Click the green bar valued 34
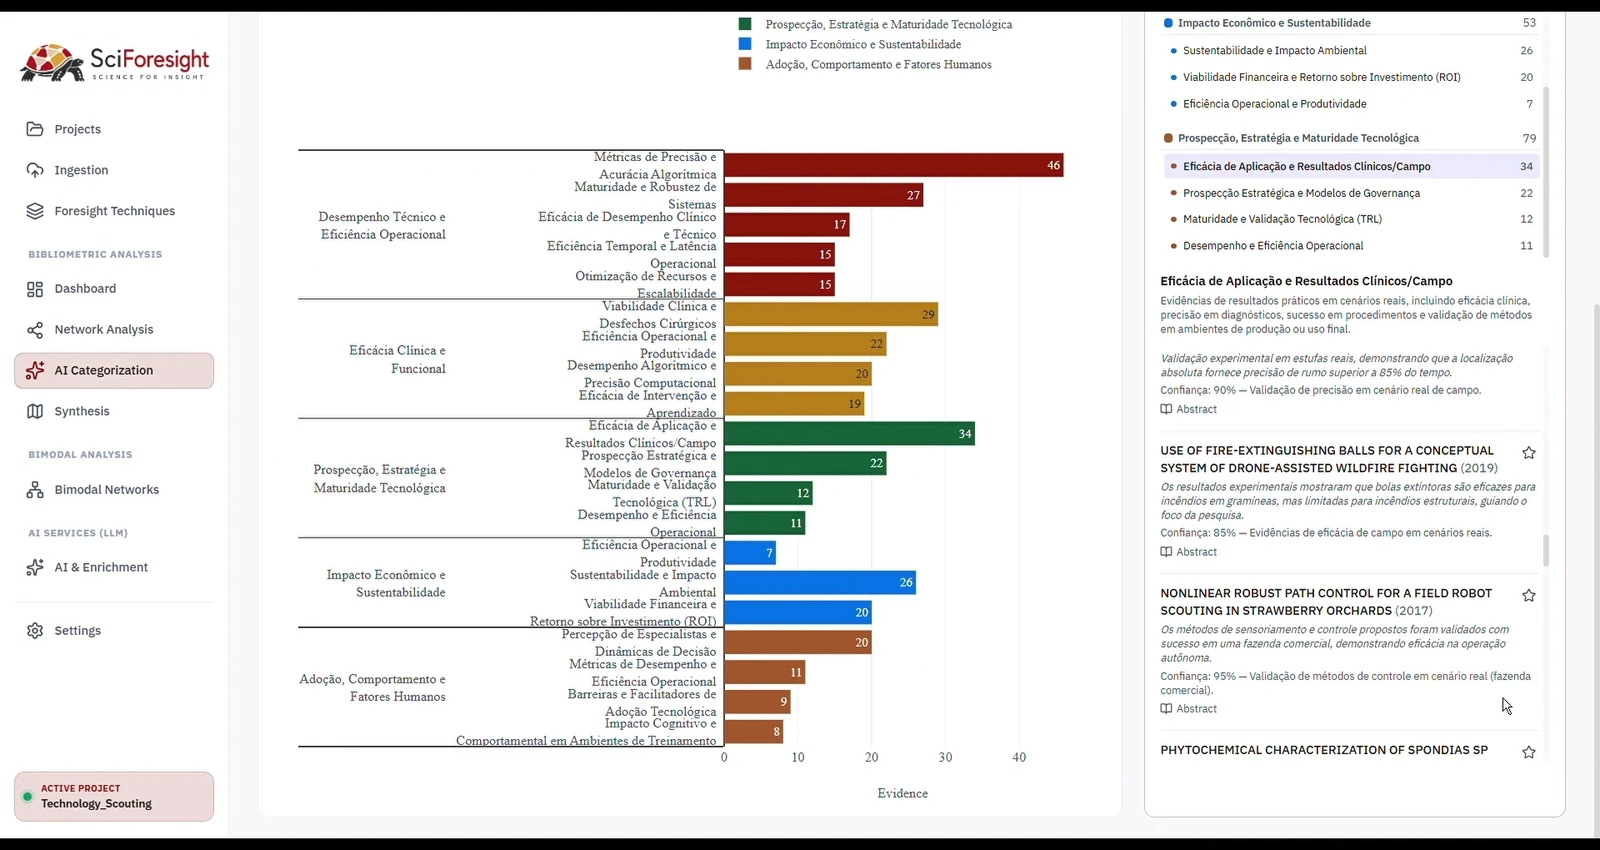 (850, 434)
